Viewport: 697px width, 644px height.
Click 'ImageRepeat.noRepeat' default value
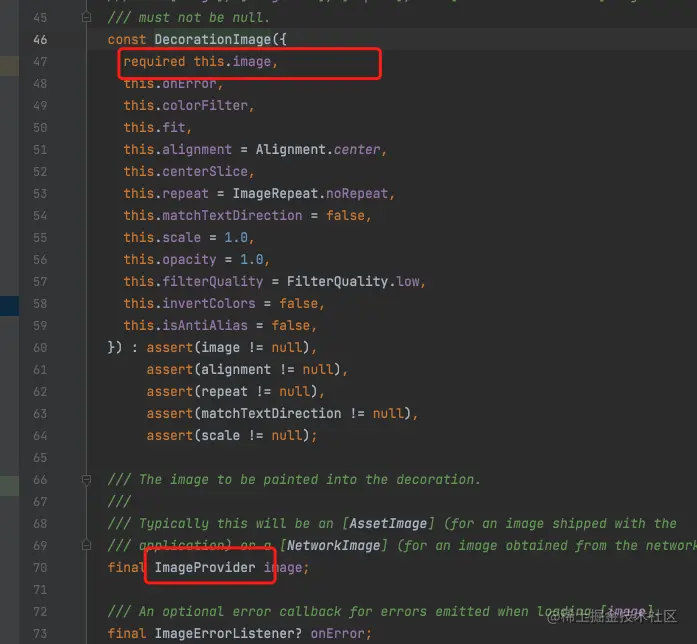pyautogui.click(x=310, y=194)
